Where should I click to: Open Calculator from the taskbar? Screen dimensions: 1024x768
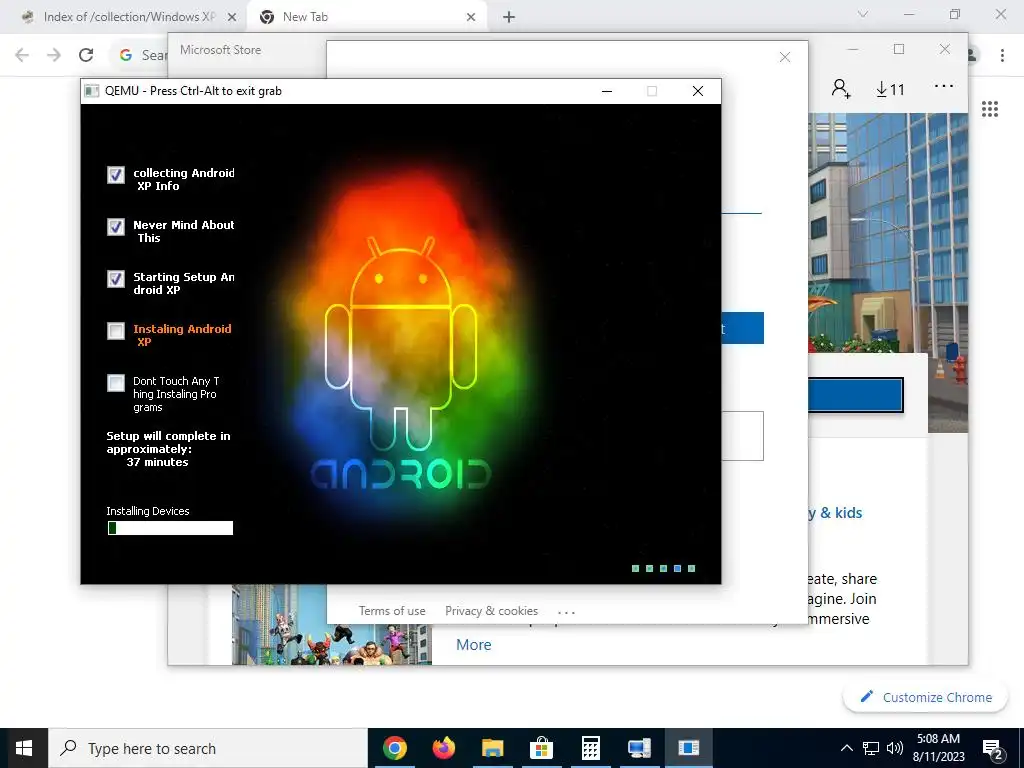pos(590,748)
